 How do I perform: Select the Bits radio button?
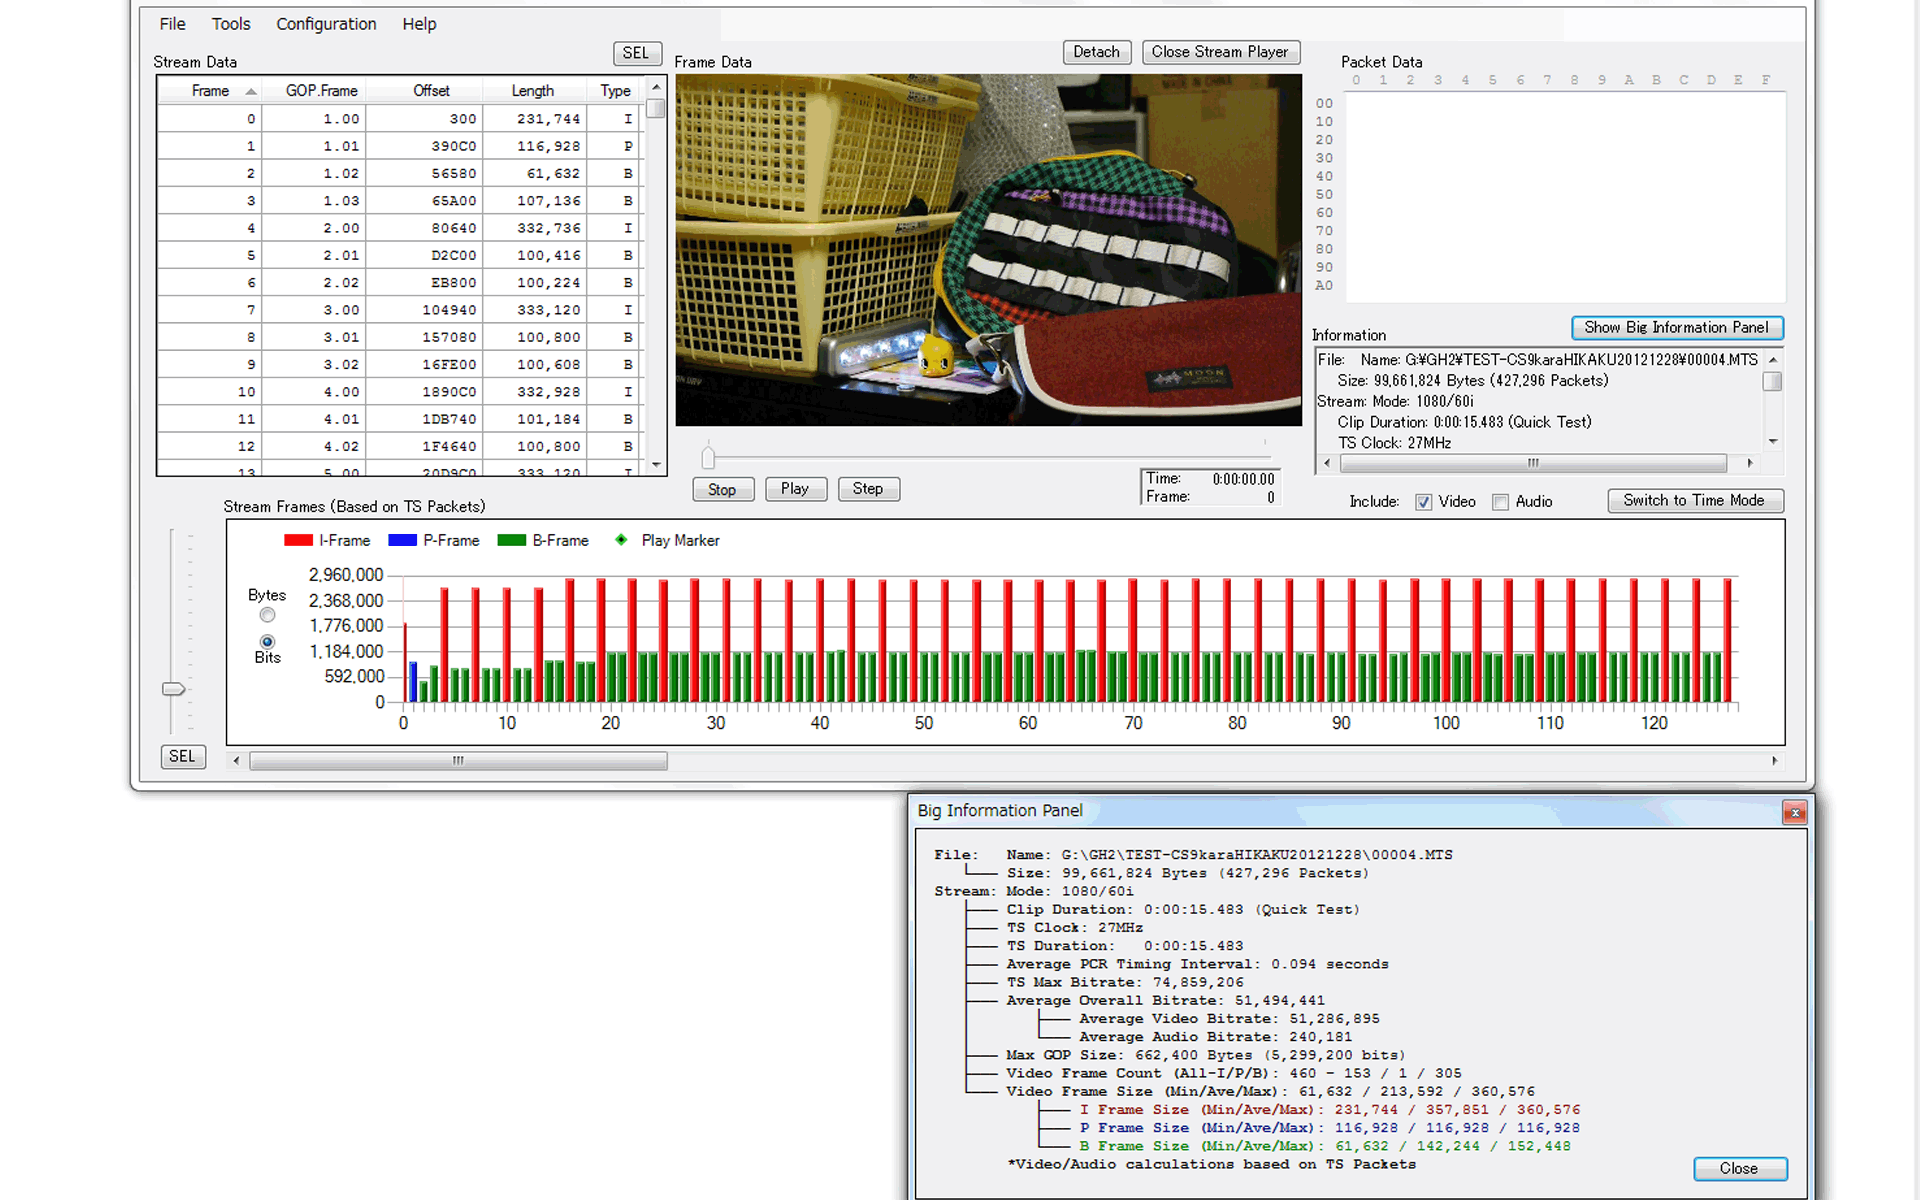point(267,641)
